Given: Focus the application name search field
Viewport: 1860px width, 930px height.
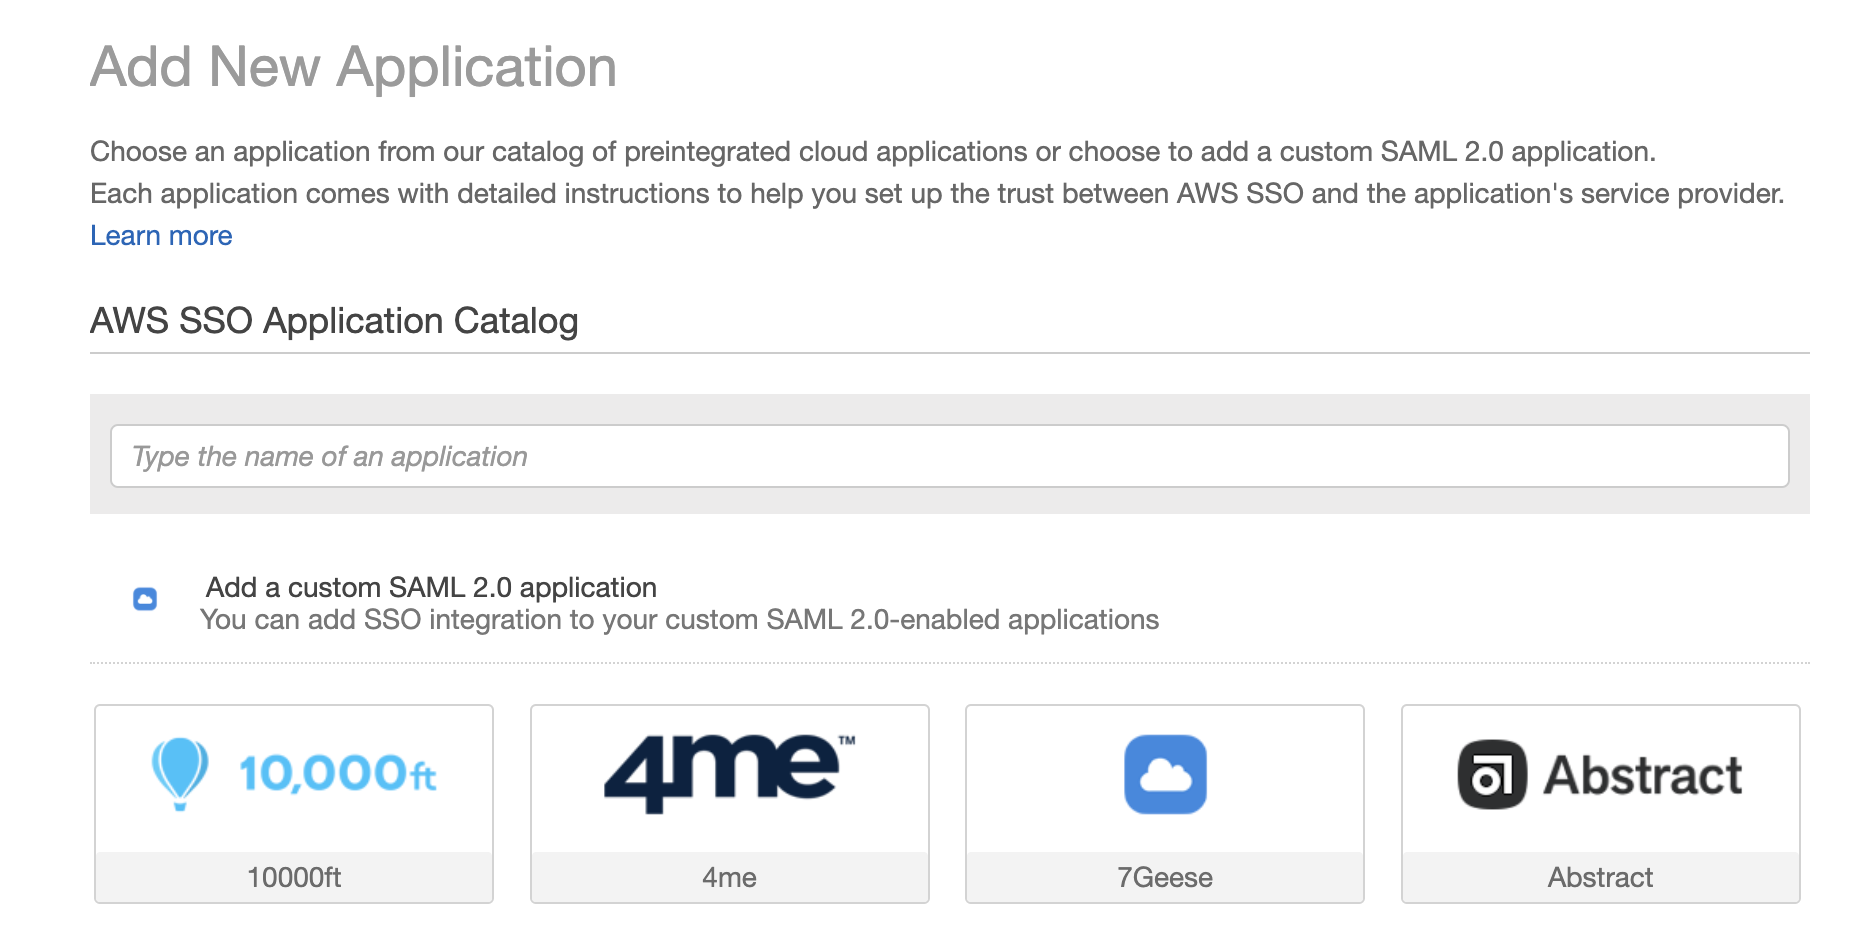Looking at the screenshot, I should [949, 456].
